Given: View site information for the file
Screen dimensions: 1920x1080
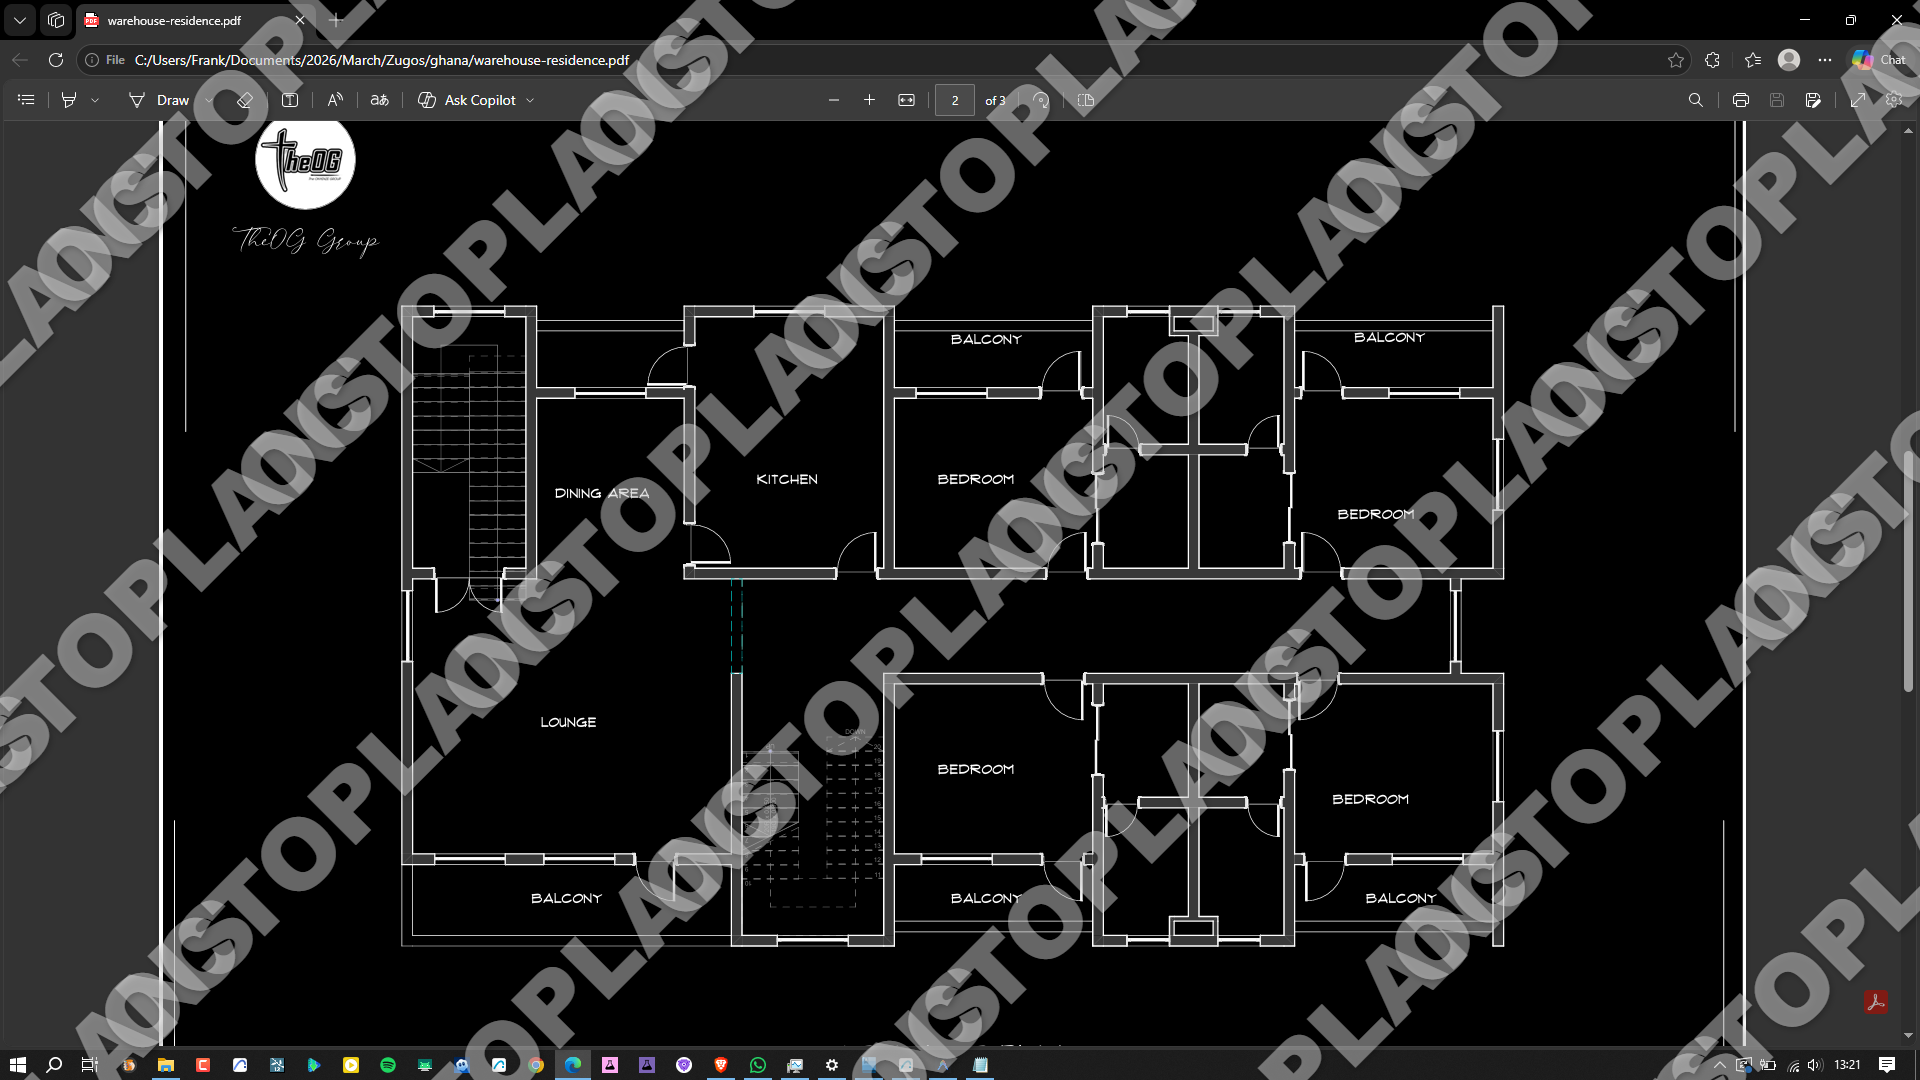Looking at the screenshot, I should click(x=104, y=60).
